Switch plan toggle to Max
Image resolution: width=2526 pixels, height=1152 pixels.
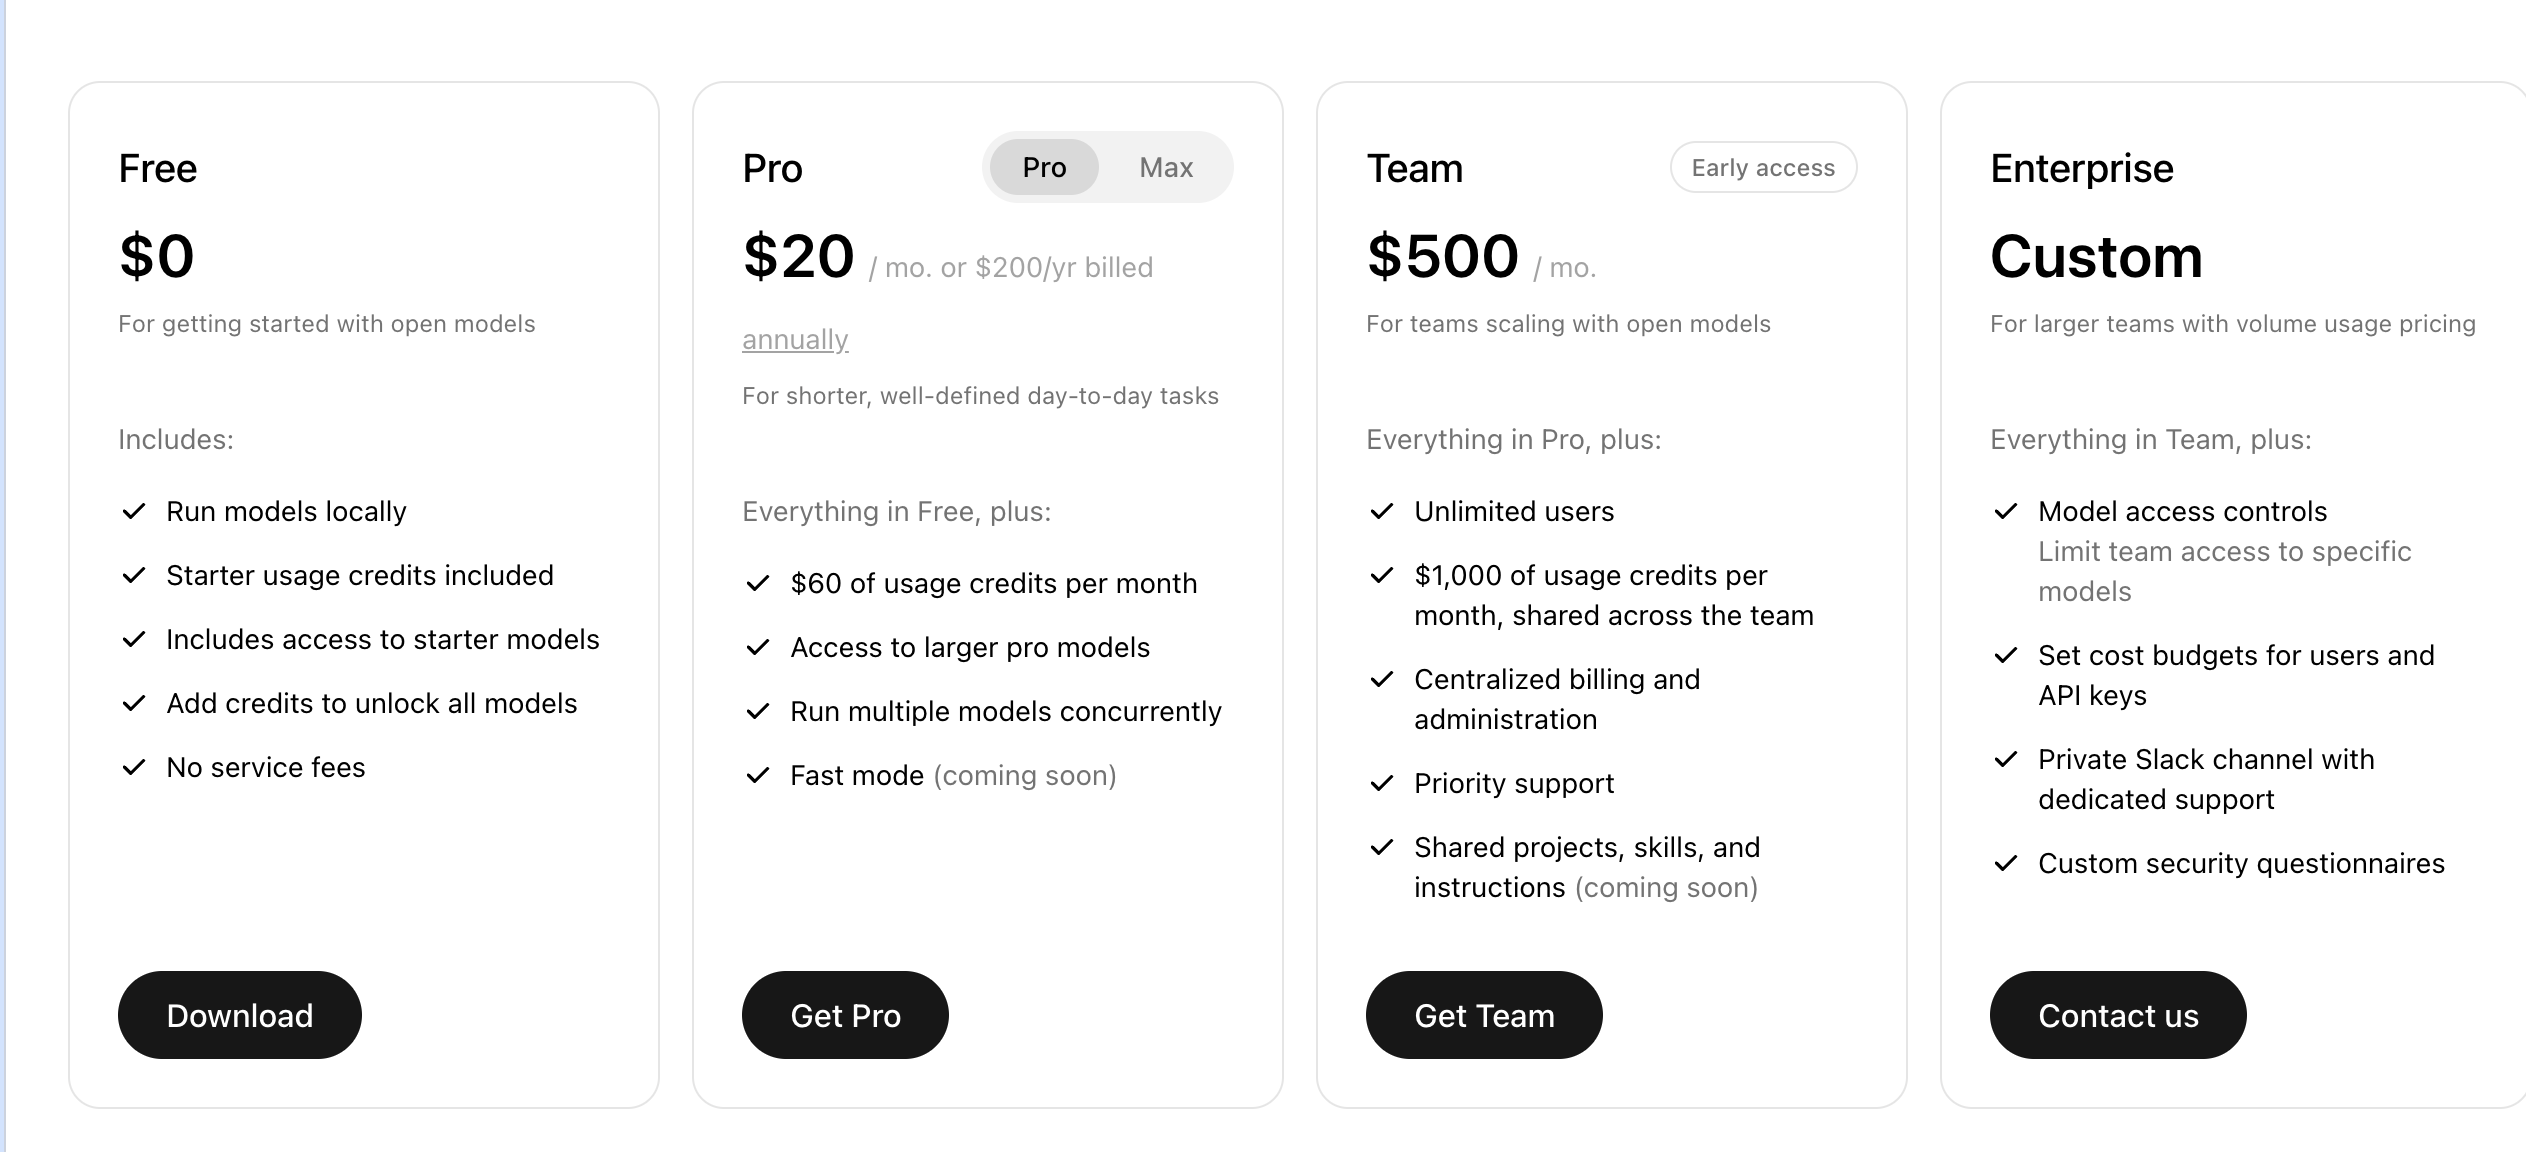coord(1166,167)
